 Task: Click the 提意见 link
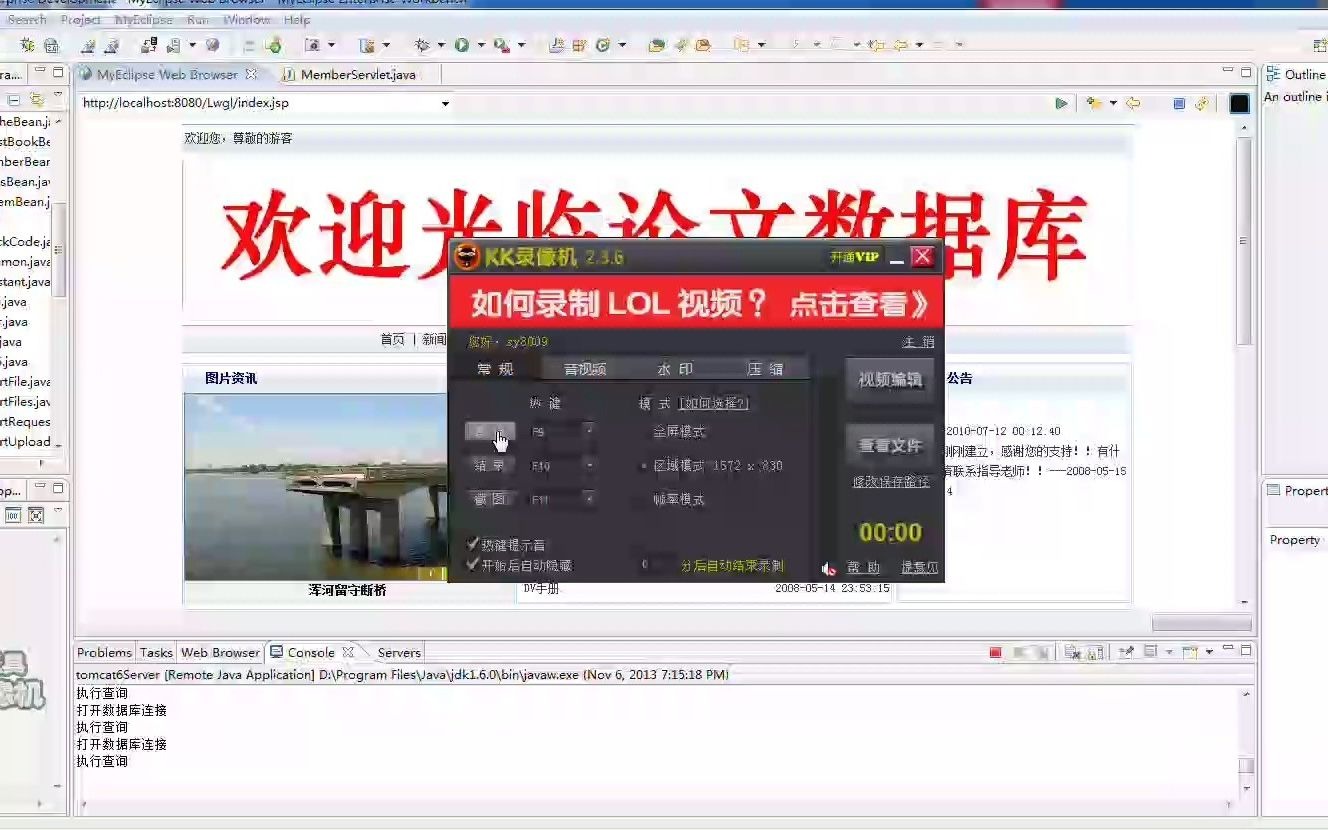[x=919, y=567]
